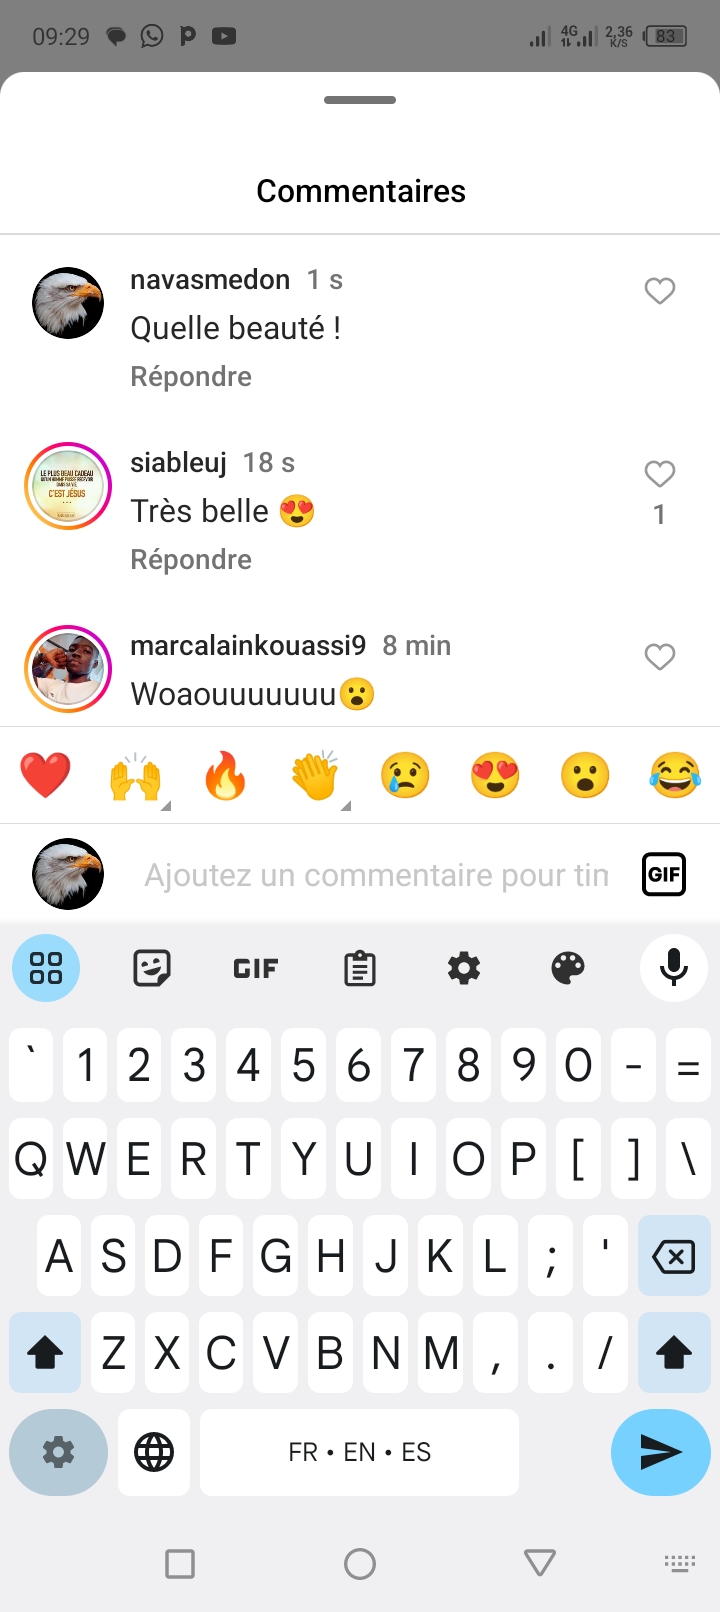Like navasmedon's comment with the heart
The height and width of the screenshot is (1612, 720).
click(x=659, y=291)
